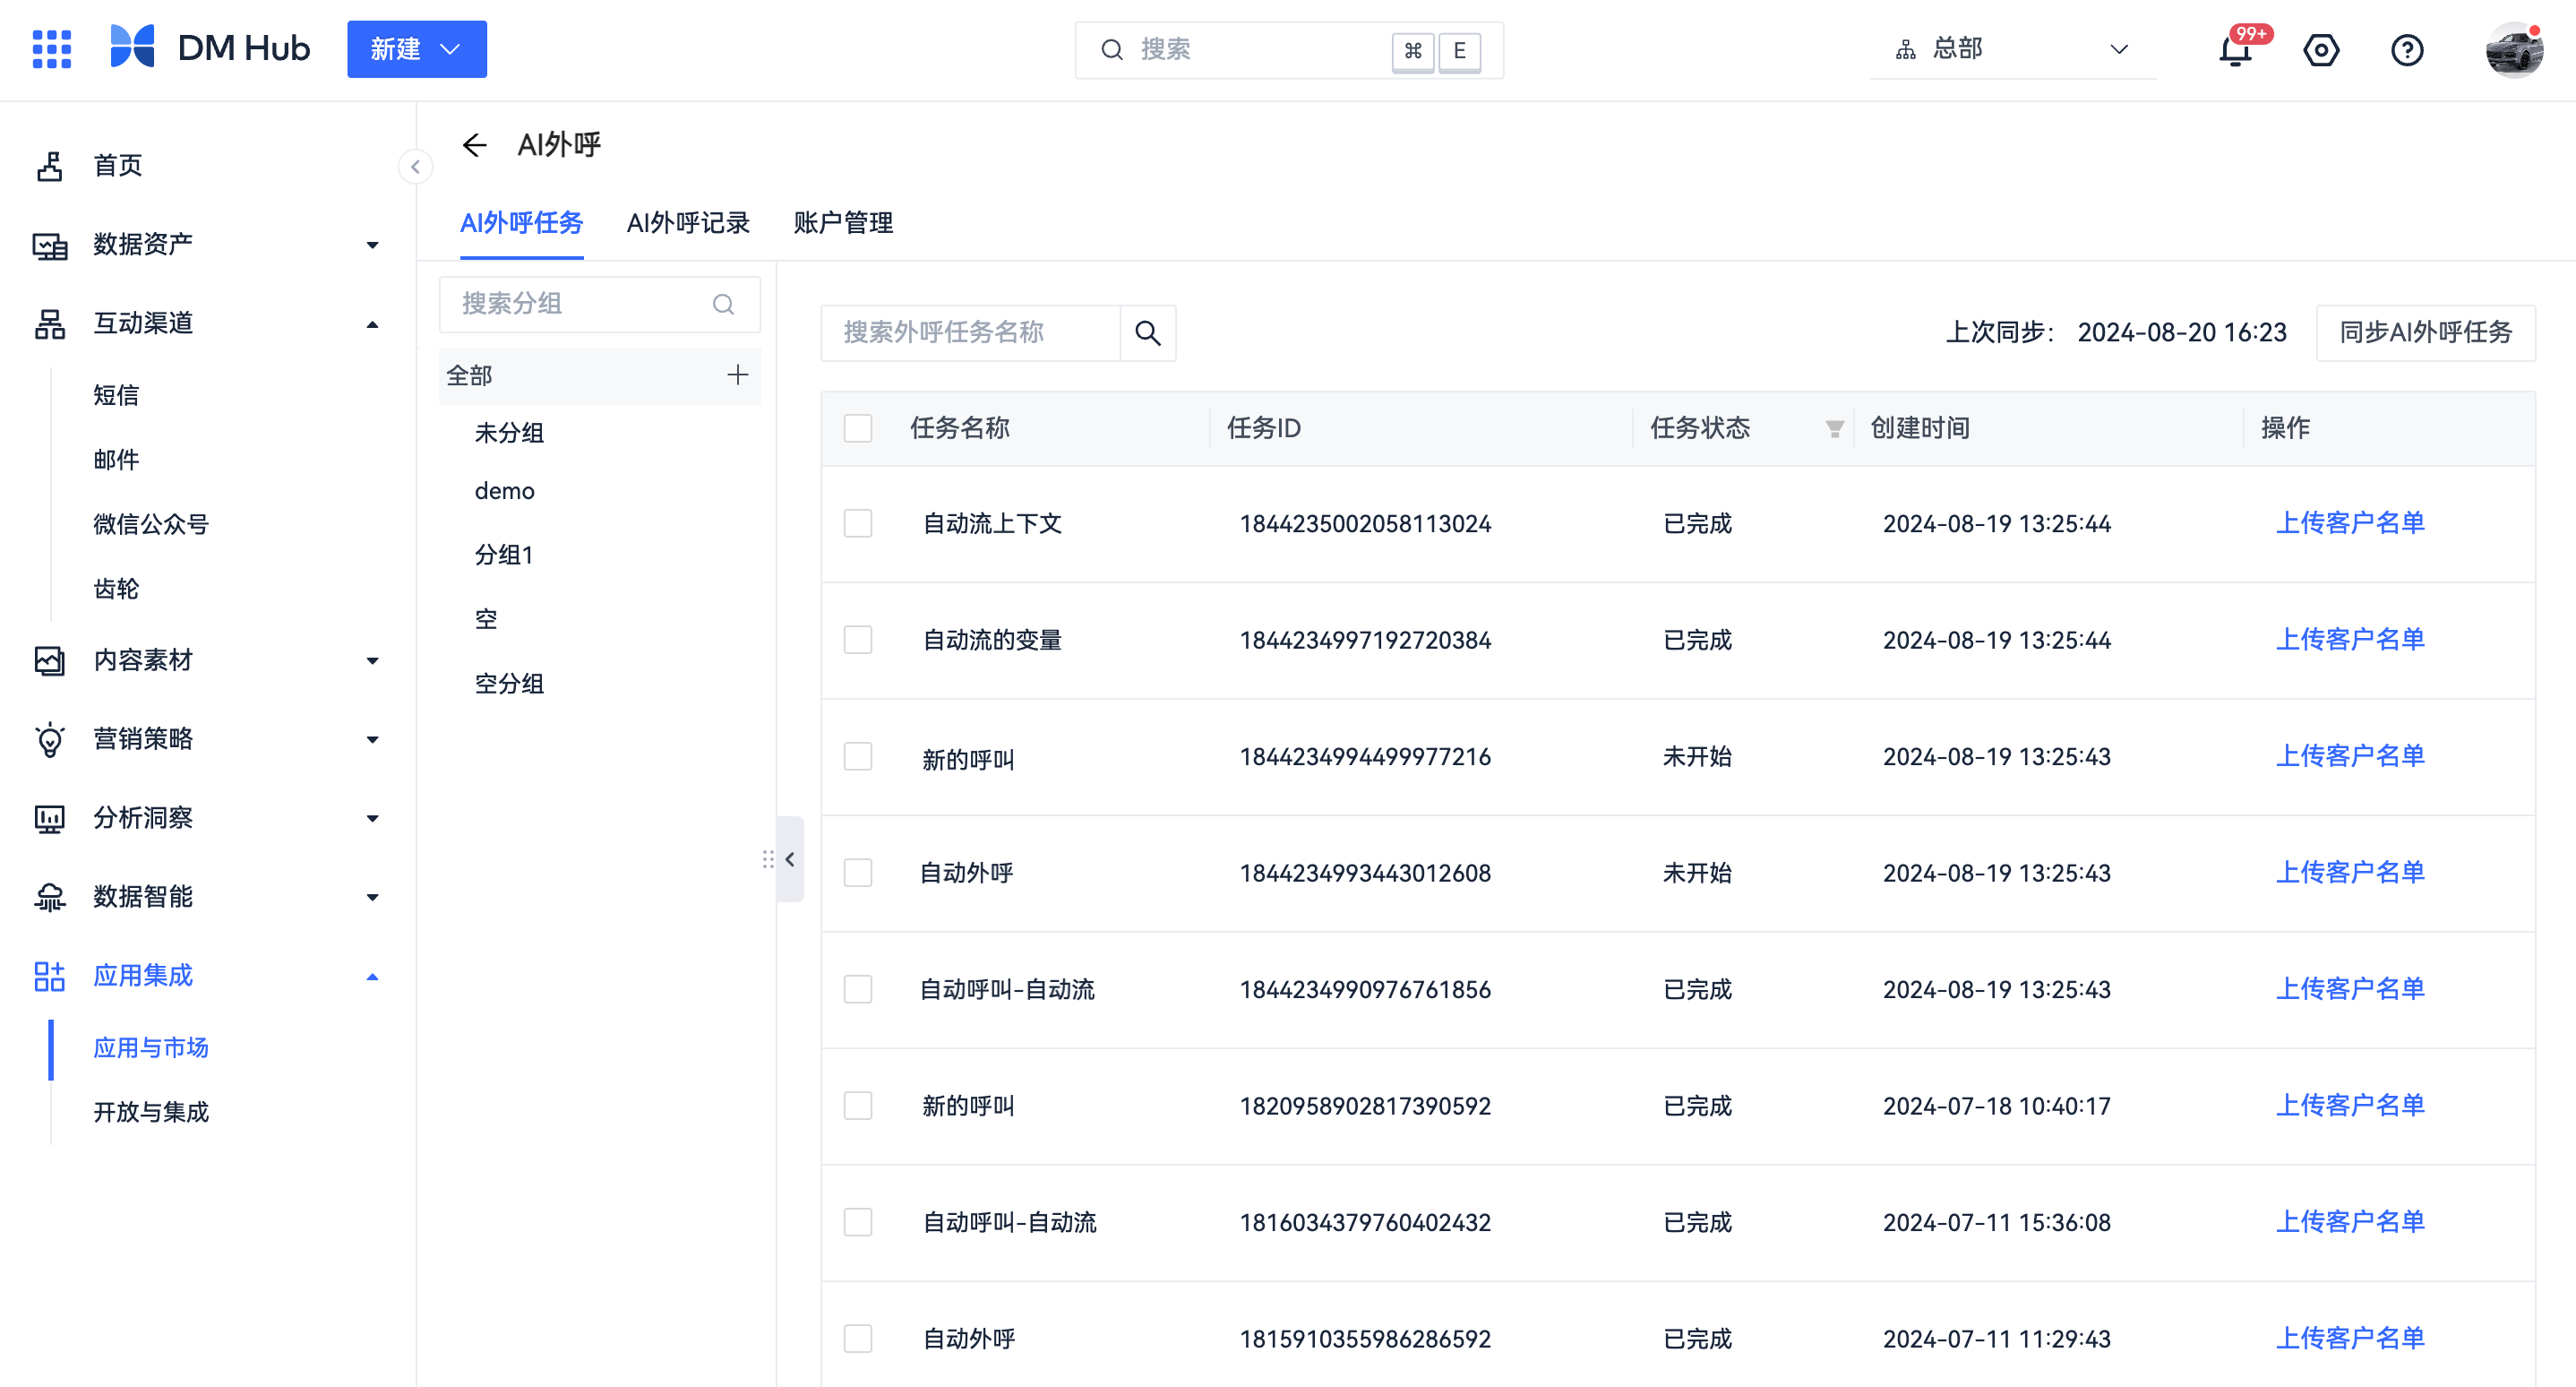Check the 自动流上下文 row checkbox
The height and width of the screenshot is (1387, 2576).
click(858, 524)
